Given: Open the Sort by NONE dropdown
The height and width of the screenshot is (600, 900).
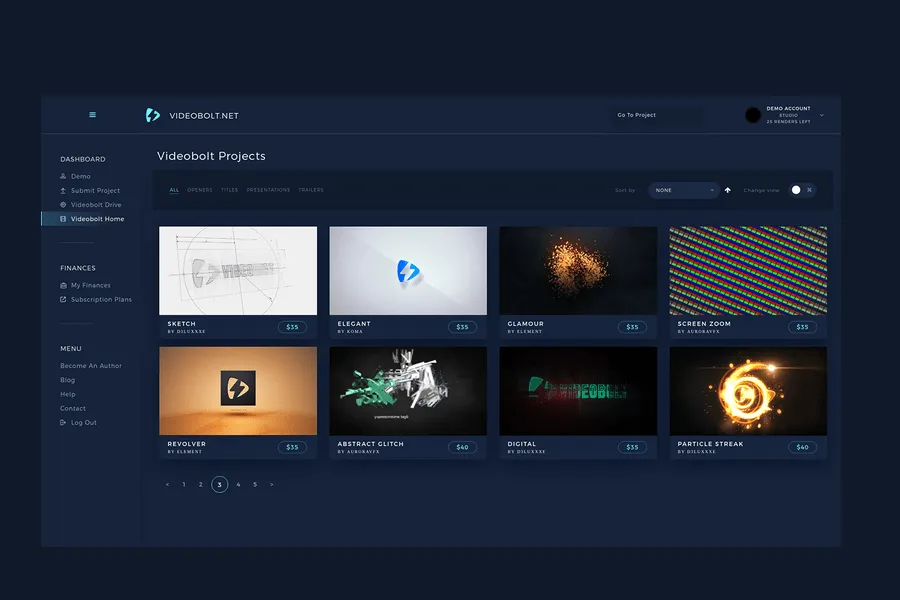Looking at the screenshot, I should (x=683, y=189).
